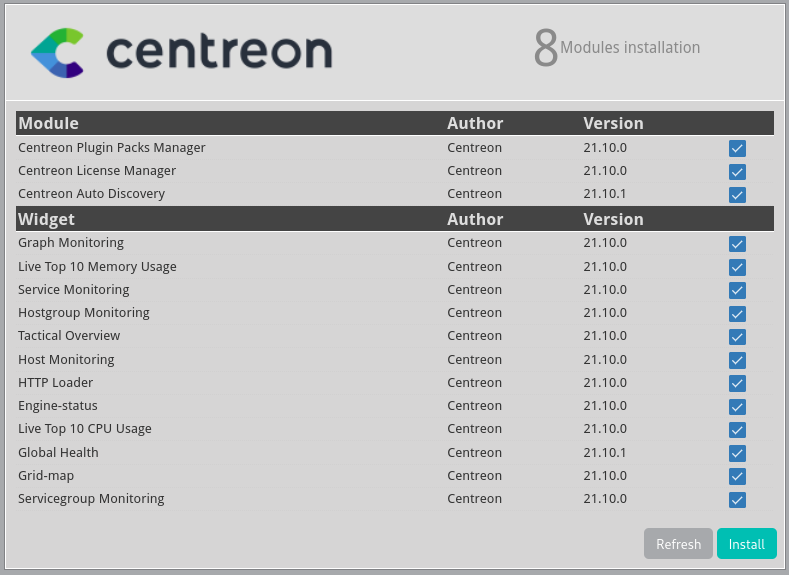The height and width of the screenshot is (575, 789).
Task: Click the 'Modules installation' title
Action: point(630,47)
